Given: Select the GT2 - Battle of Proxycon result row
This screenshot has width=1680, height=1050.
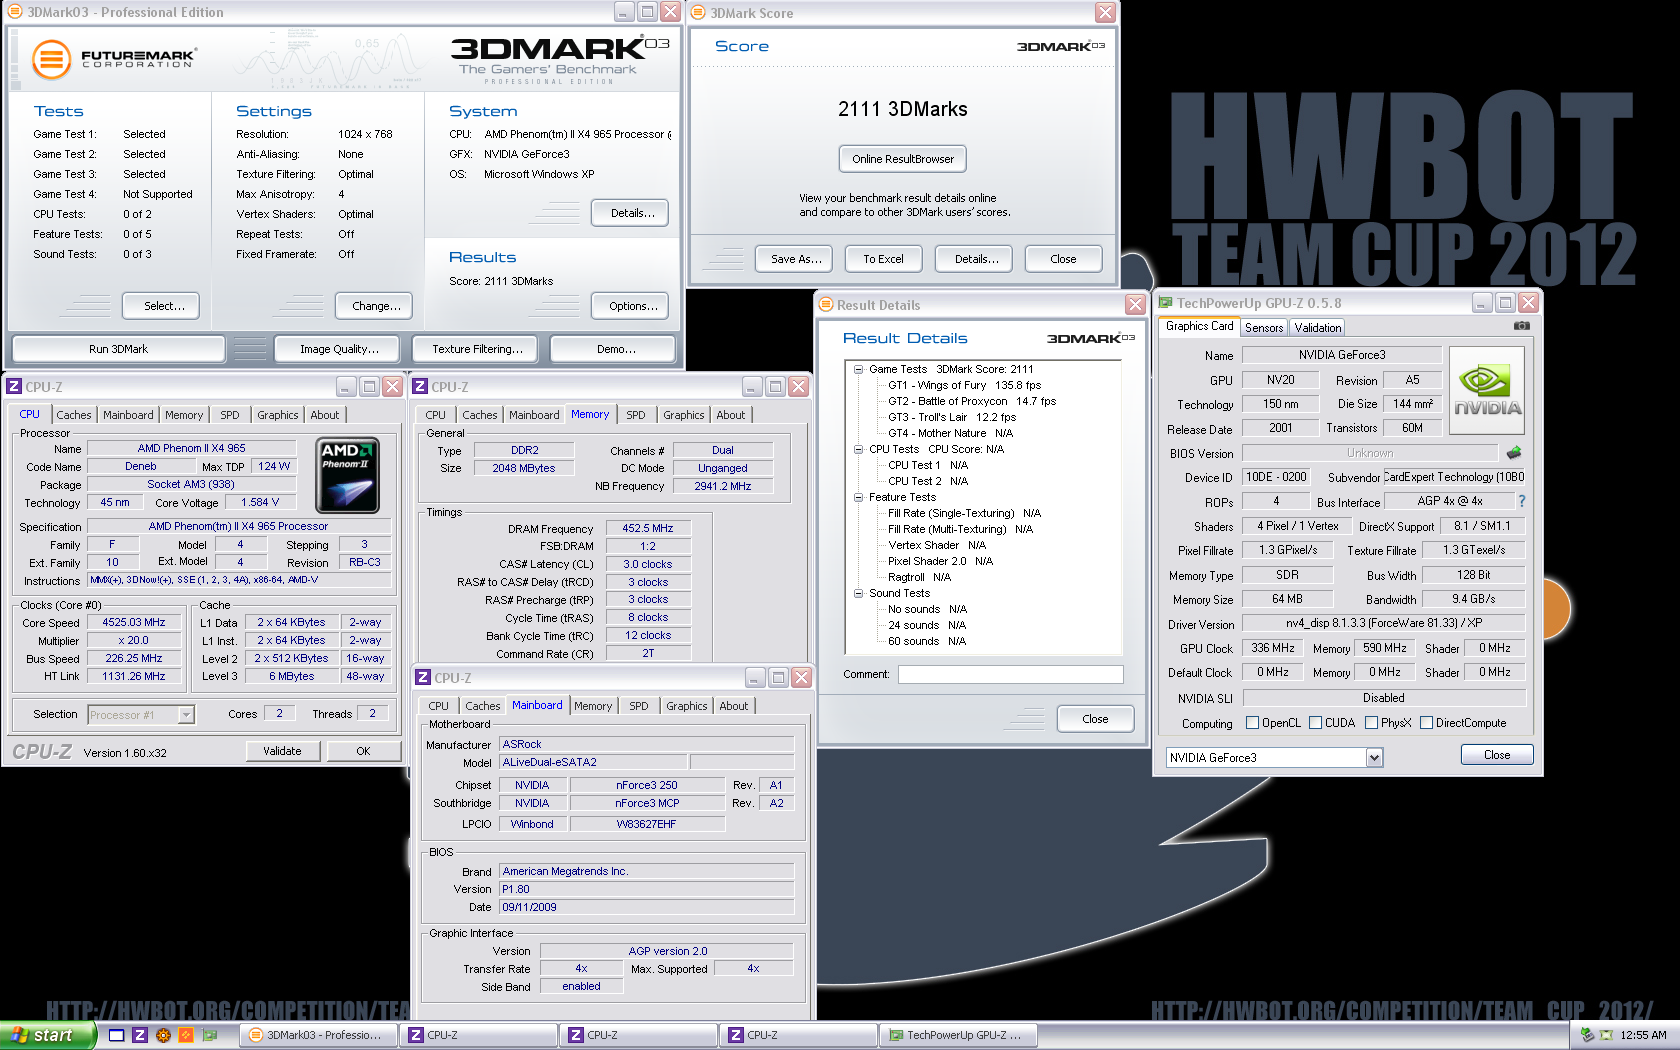Looking at the screenshot, I should pyautogui.click(x=972, y=401).
